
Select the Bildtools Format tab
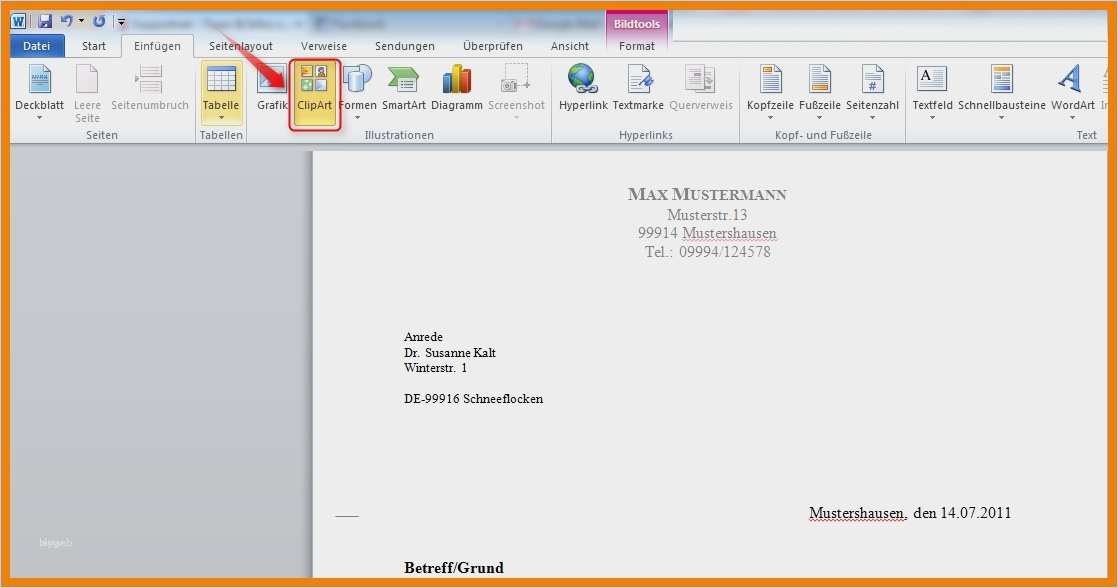(637, 45)
